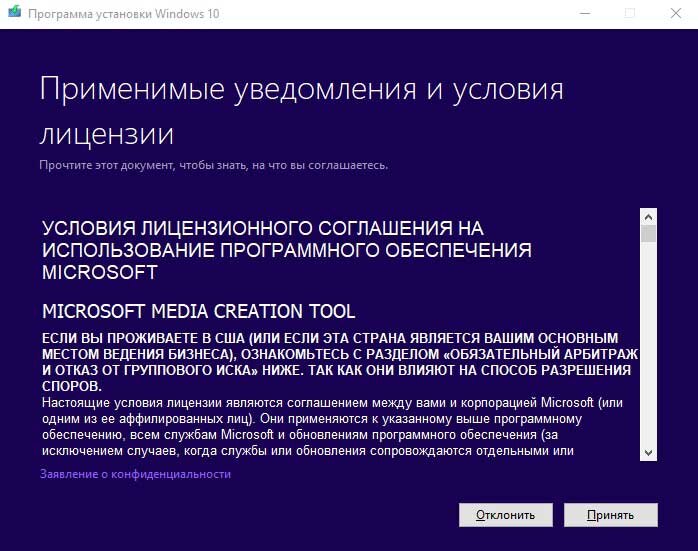This screenshot has height=551, width=698.
Task: Click the УСЛОВИЯ ЛИЦЕНЗИОННОГО СОГЛАШЕНИЯ heading
Action: 287,250
